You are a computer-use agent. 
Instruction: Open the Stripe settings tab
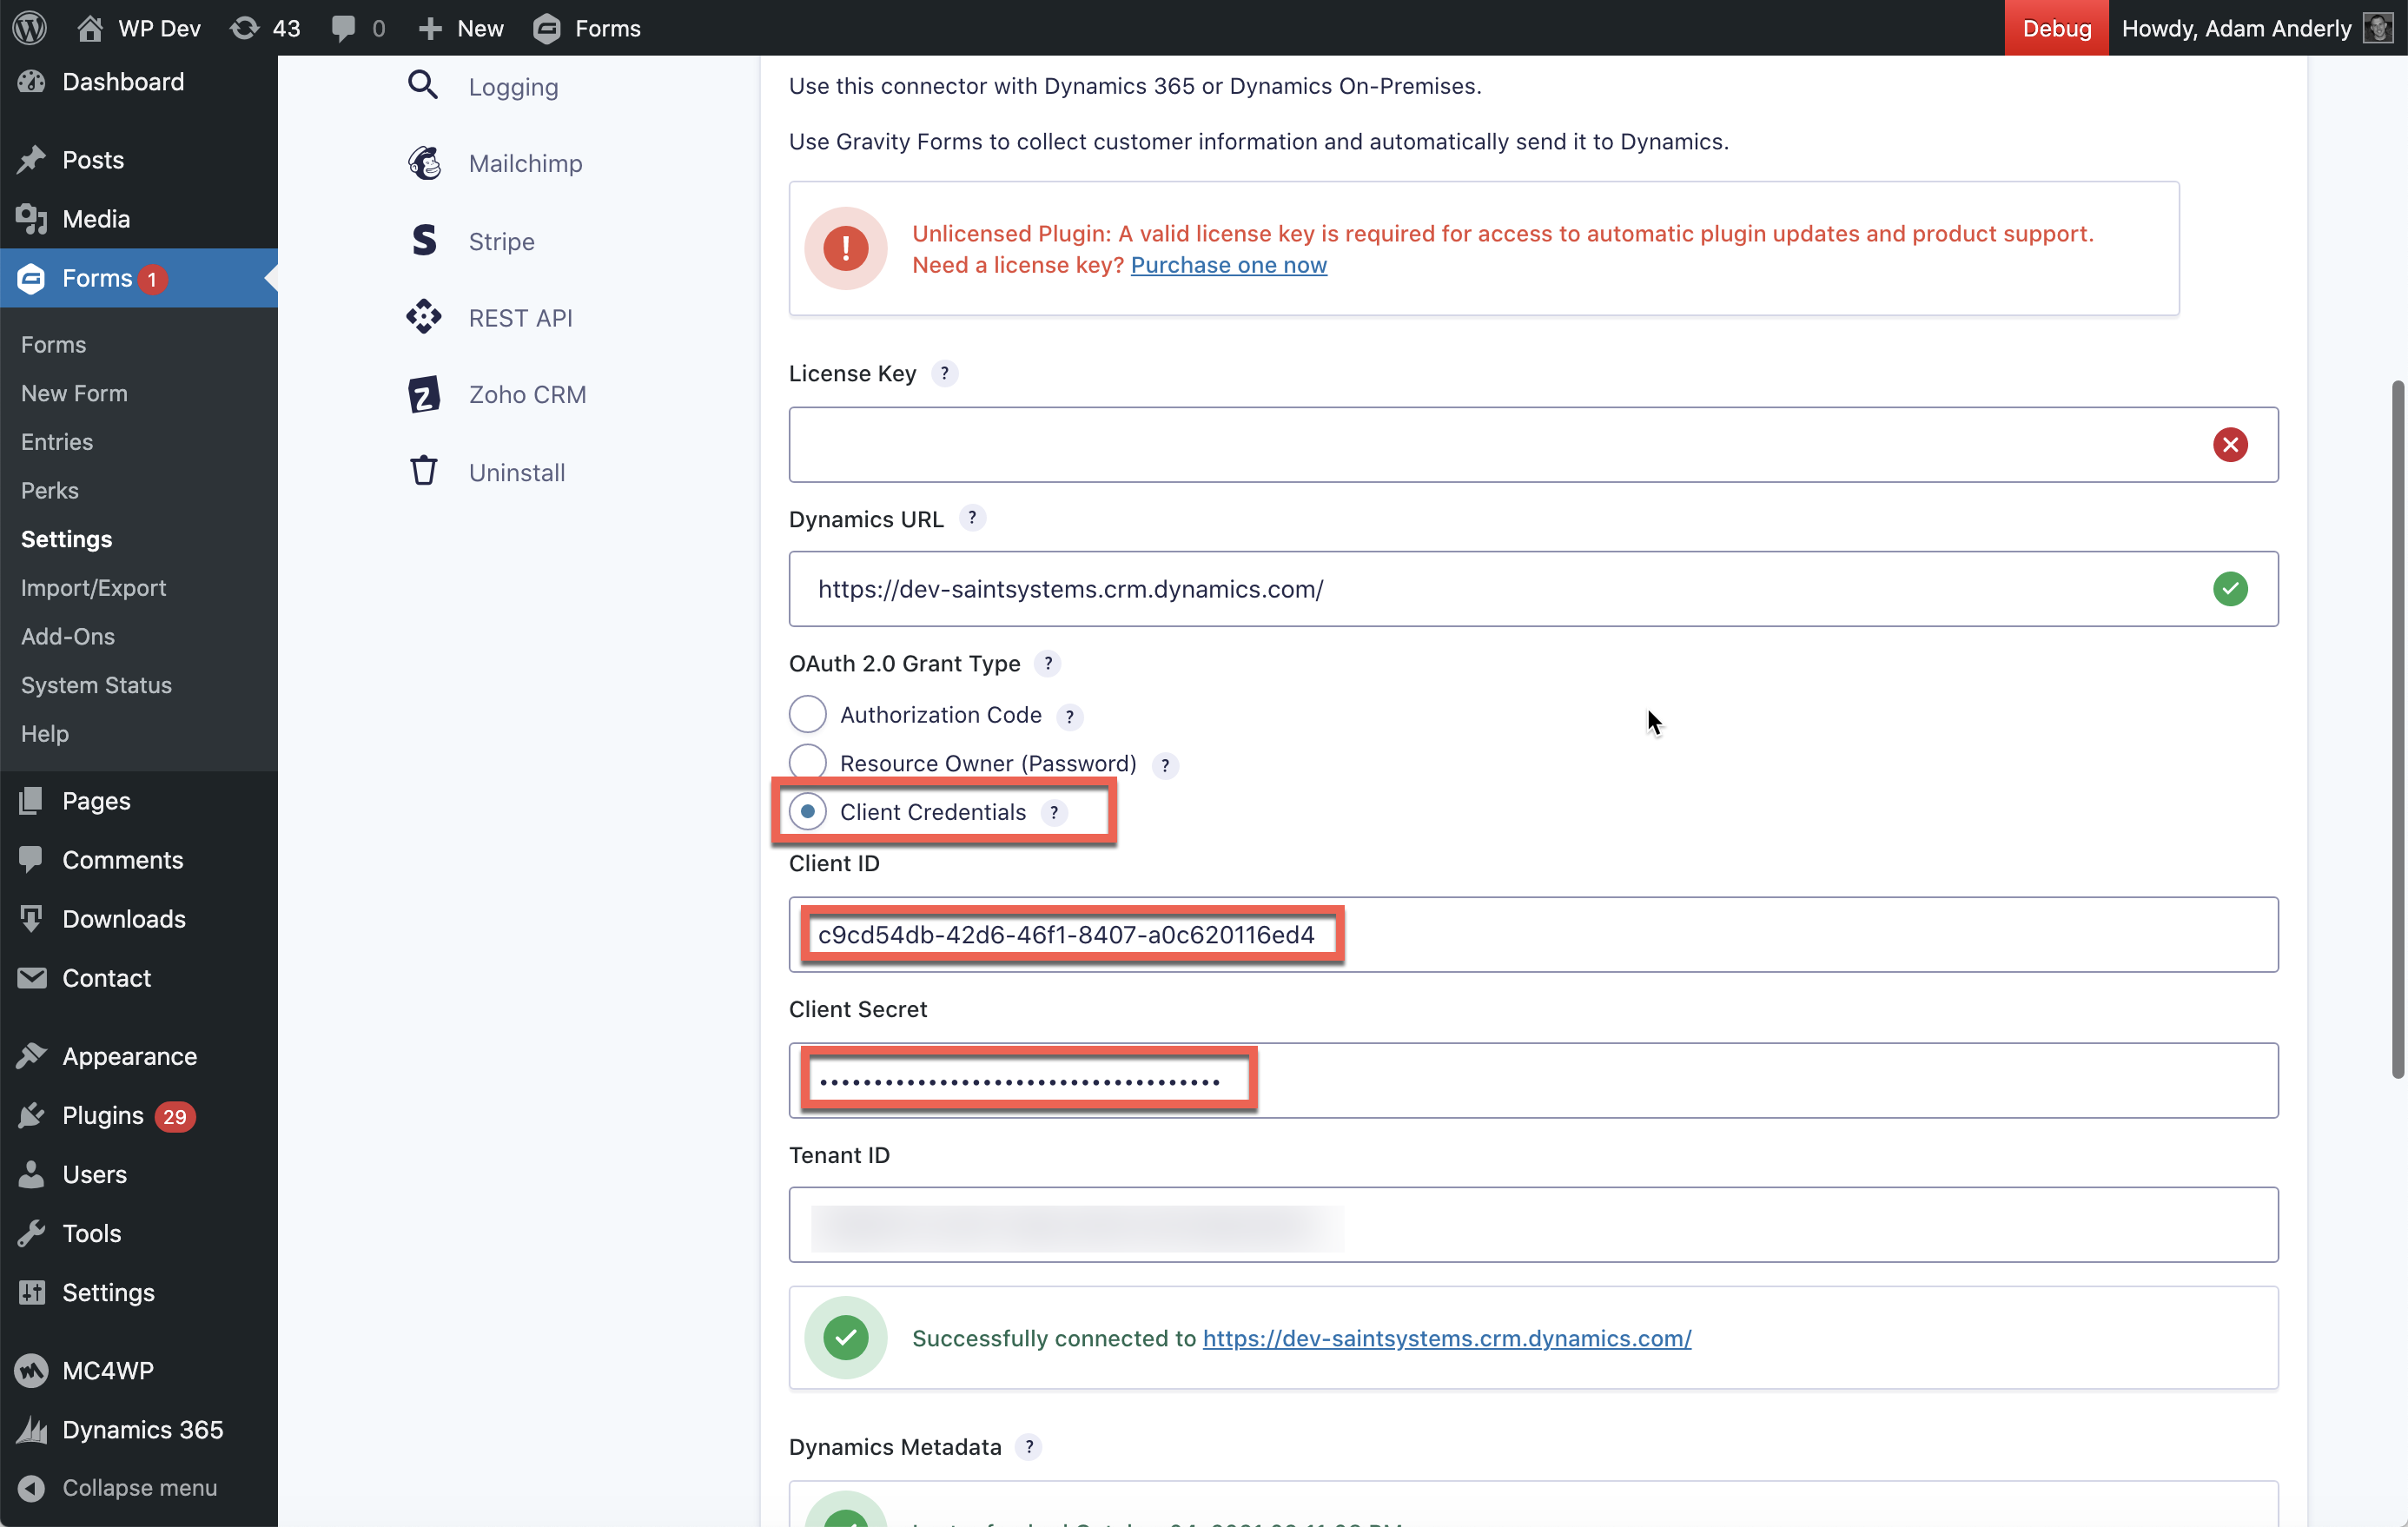pos(471,241)
